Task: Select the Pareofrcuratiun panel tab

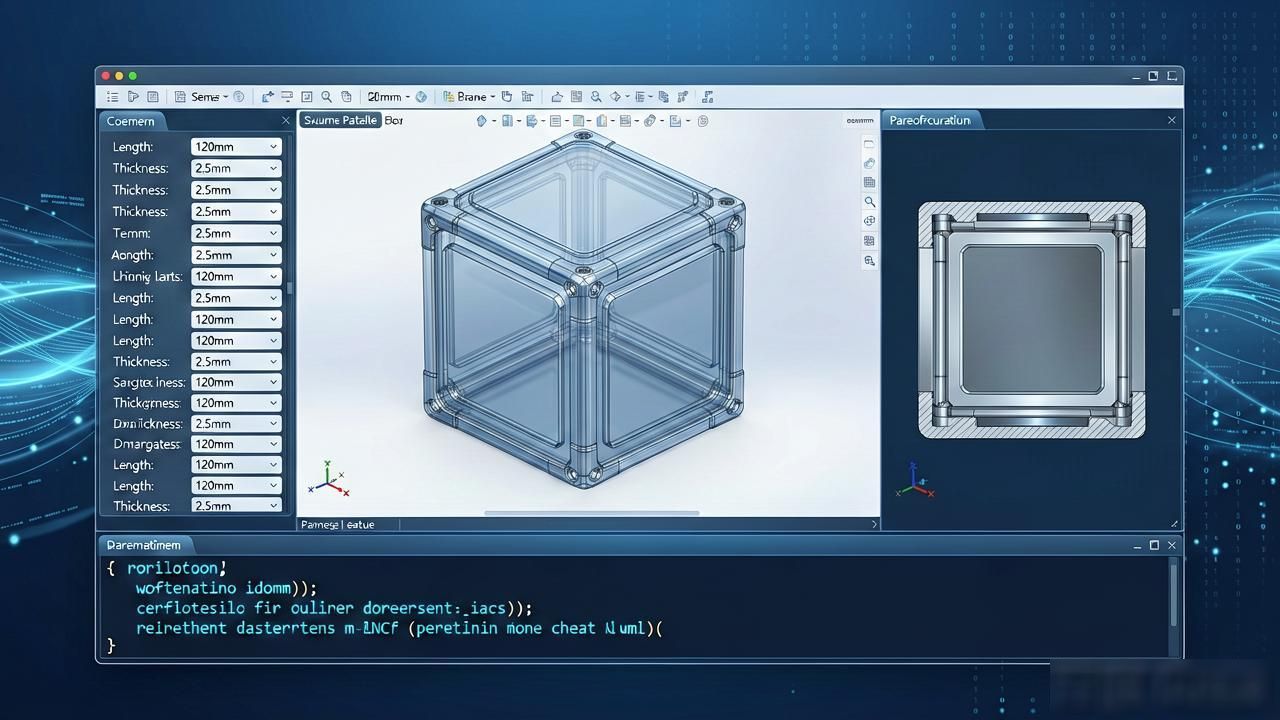Action: [x=930, y=120]
